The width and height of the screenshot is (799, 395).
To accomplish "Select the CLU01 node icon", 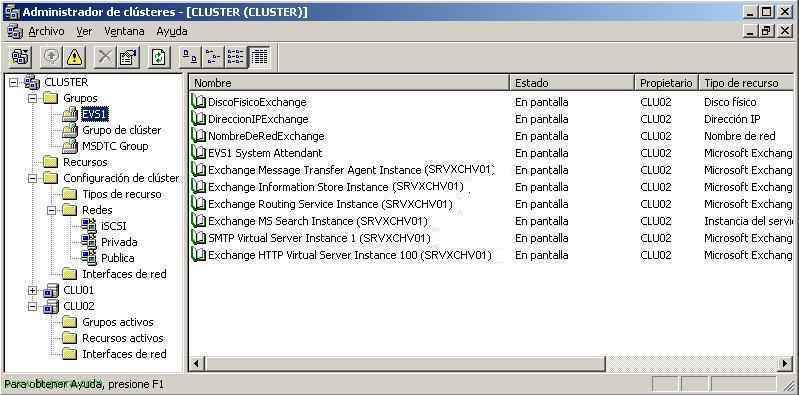I will [x=50, y=291].
